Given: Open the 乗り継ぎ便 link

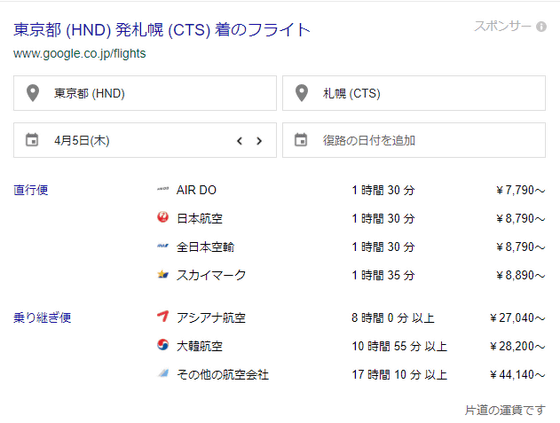Looking at the screenshot, I should click(x=42, y=318).
